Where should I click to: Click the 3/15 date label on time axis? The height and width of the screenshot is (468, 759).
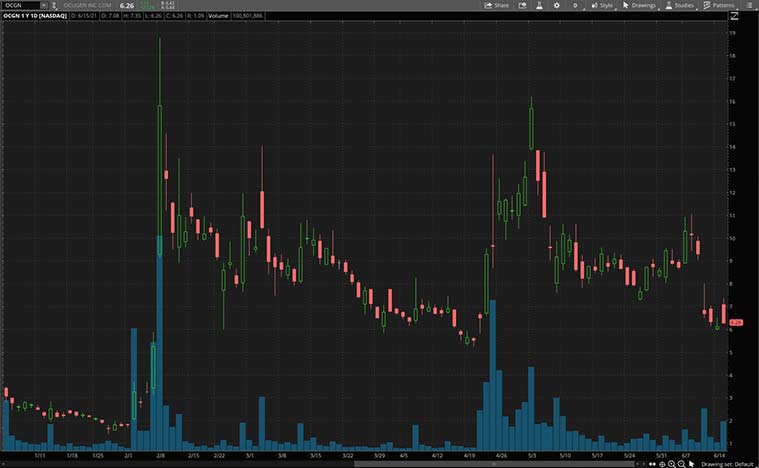pyautogui.click(x=316, y=455)
